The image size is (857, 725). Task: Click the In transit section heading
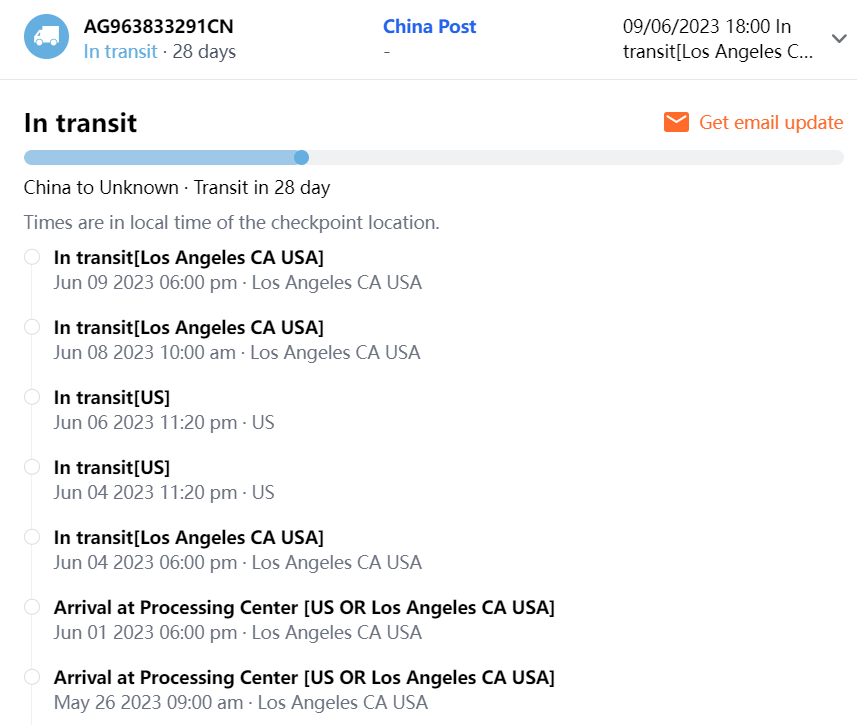[80, 123]
